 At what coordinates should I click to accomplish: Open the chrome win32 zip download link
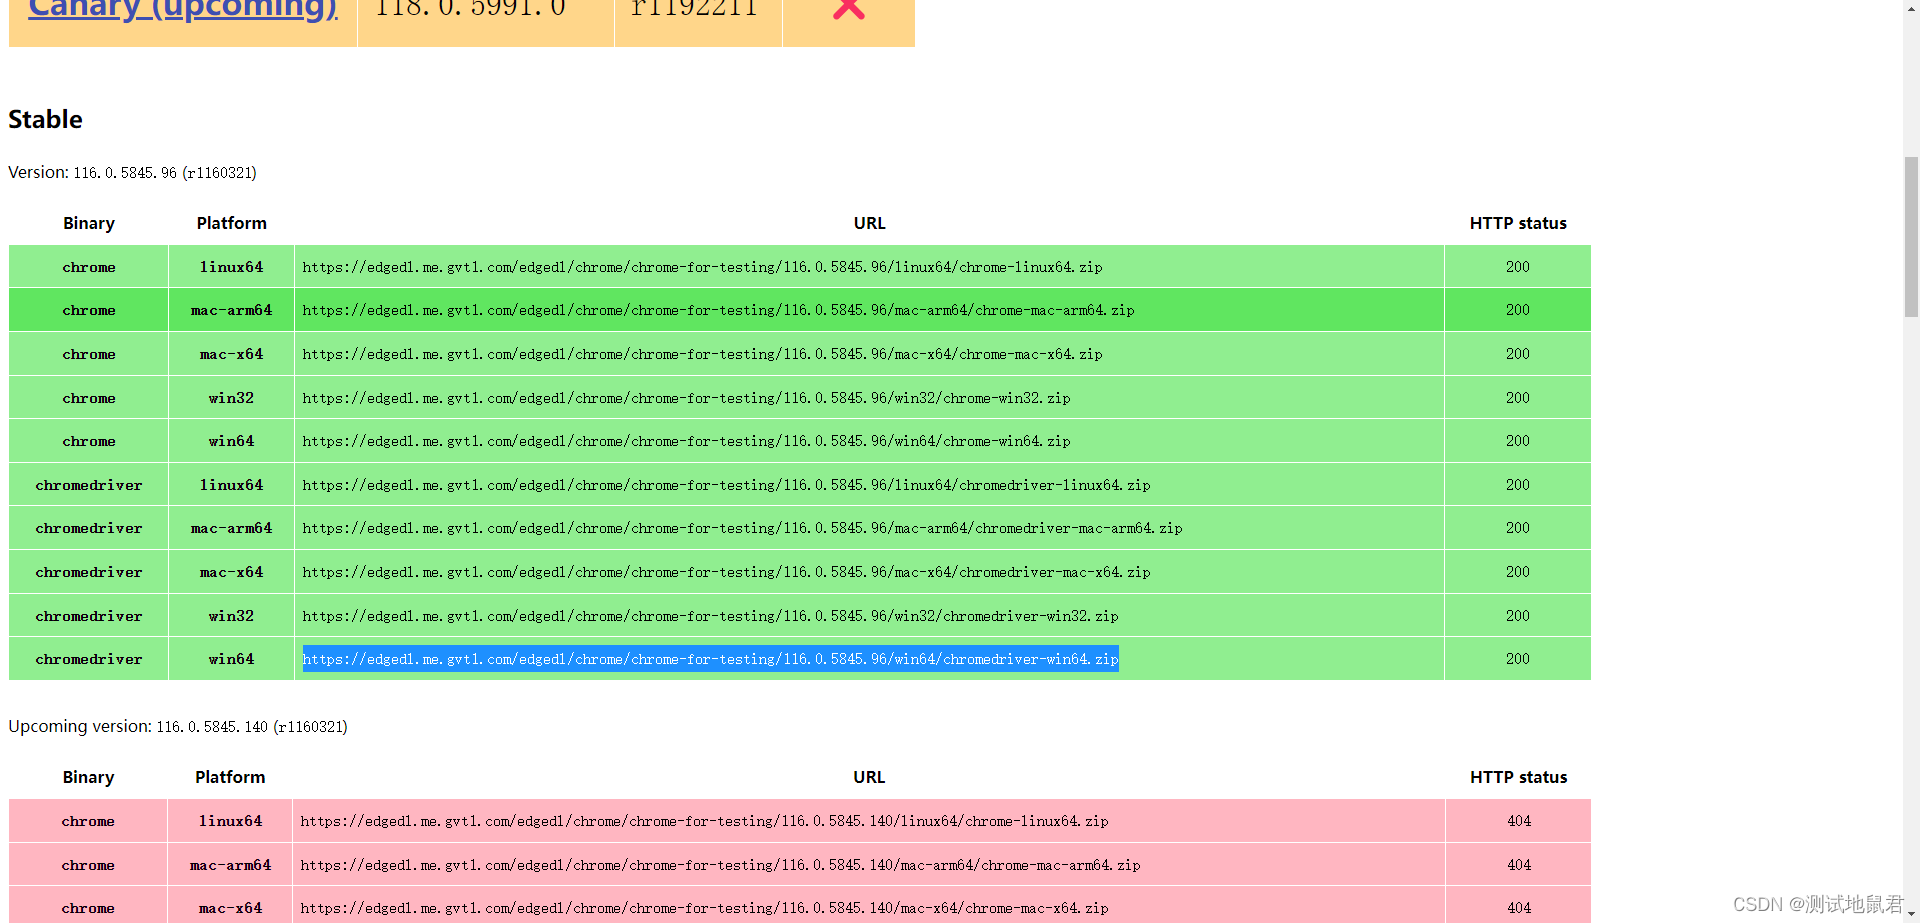(686, 397)
